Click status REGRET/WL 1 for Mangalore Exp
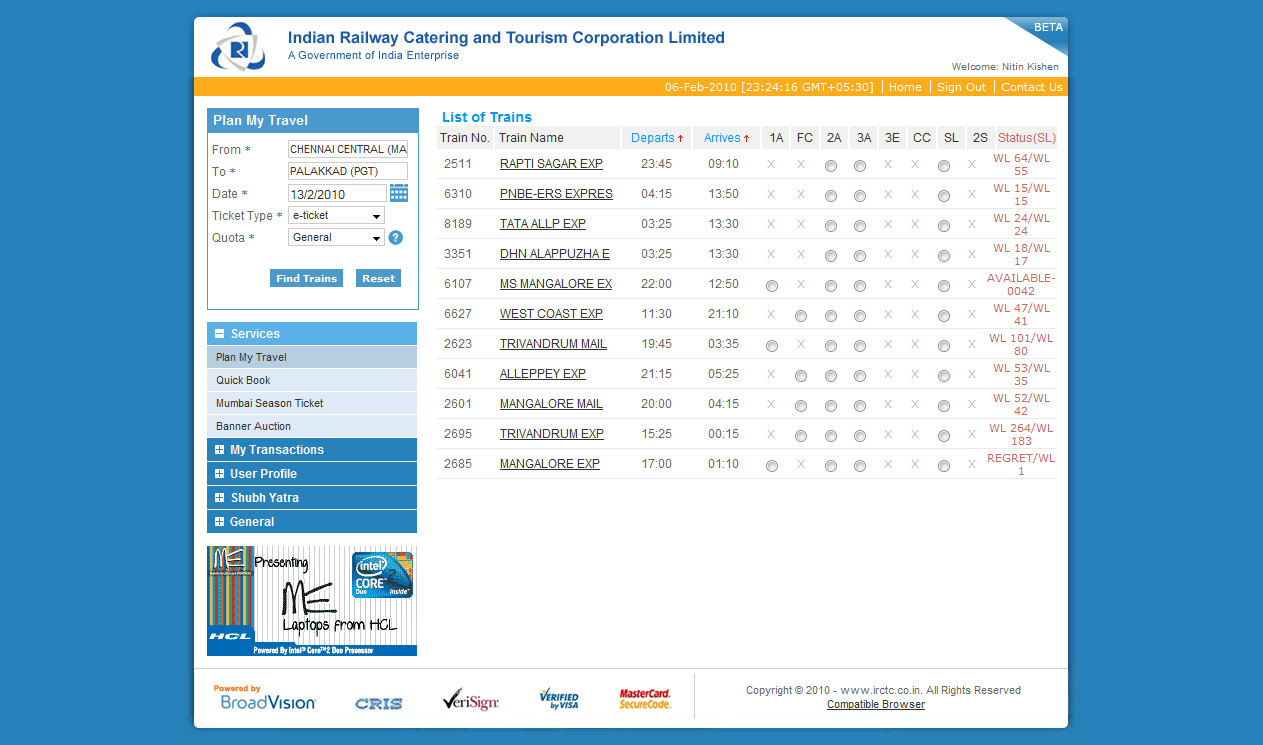1263x745 pixels. [x=1021, y=464]
